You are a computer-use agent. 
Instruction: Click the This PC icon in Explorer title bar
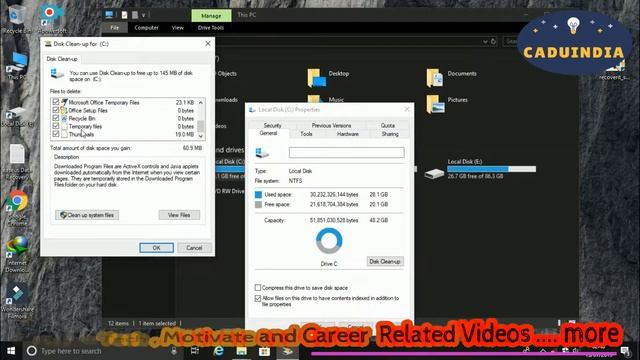(x=109, y=15)
